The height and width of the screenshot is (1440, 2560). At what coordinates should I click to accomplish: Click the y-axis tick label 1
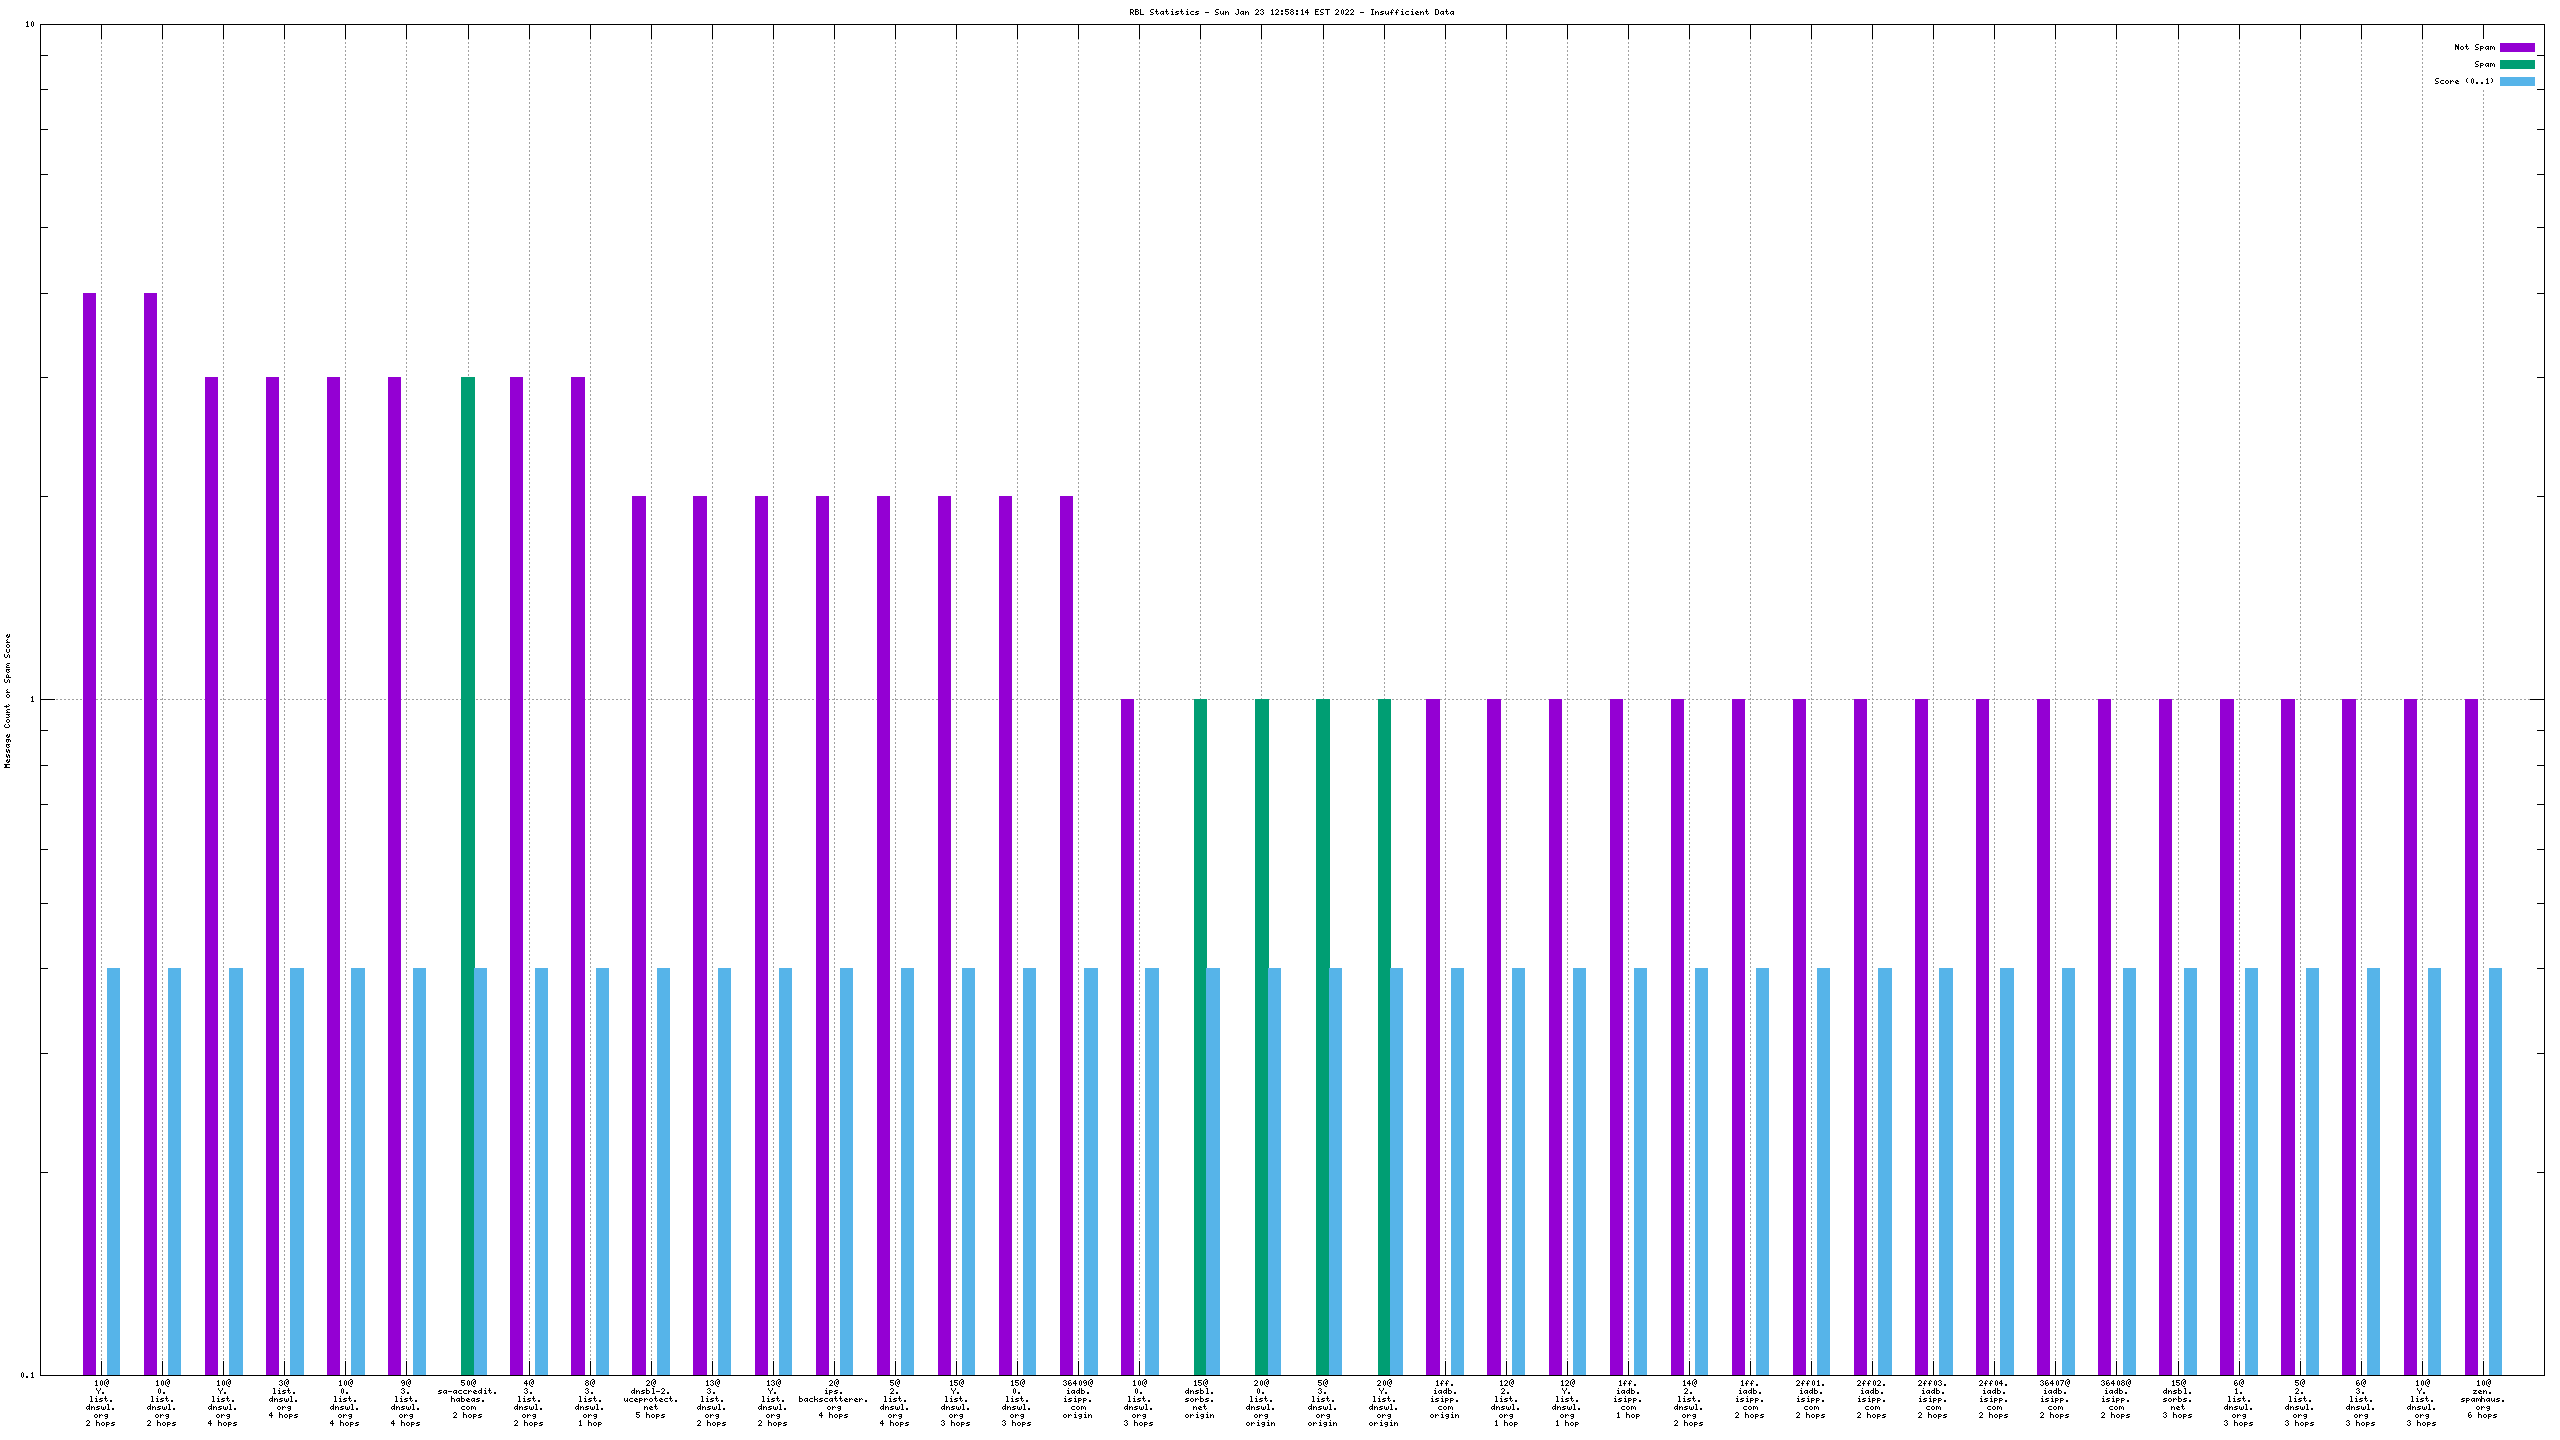click(32, 700)
